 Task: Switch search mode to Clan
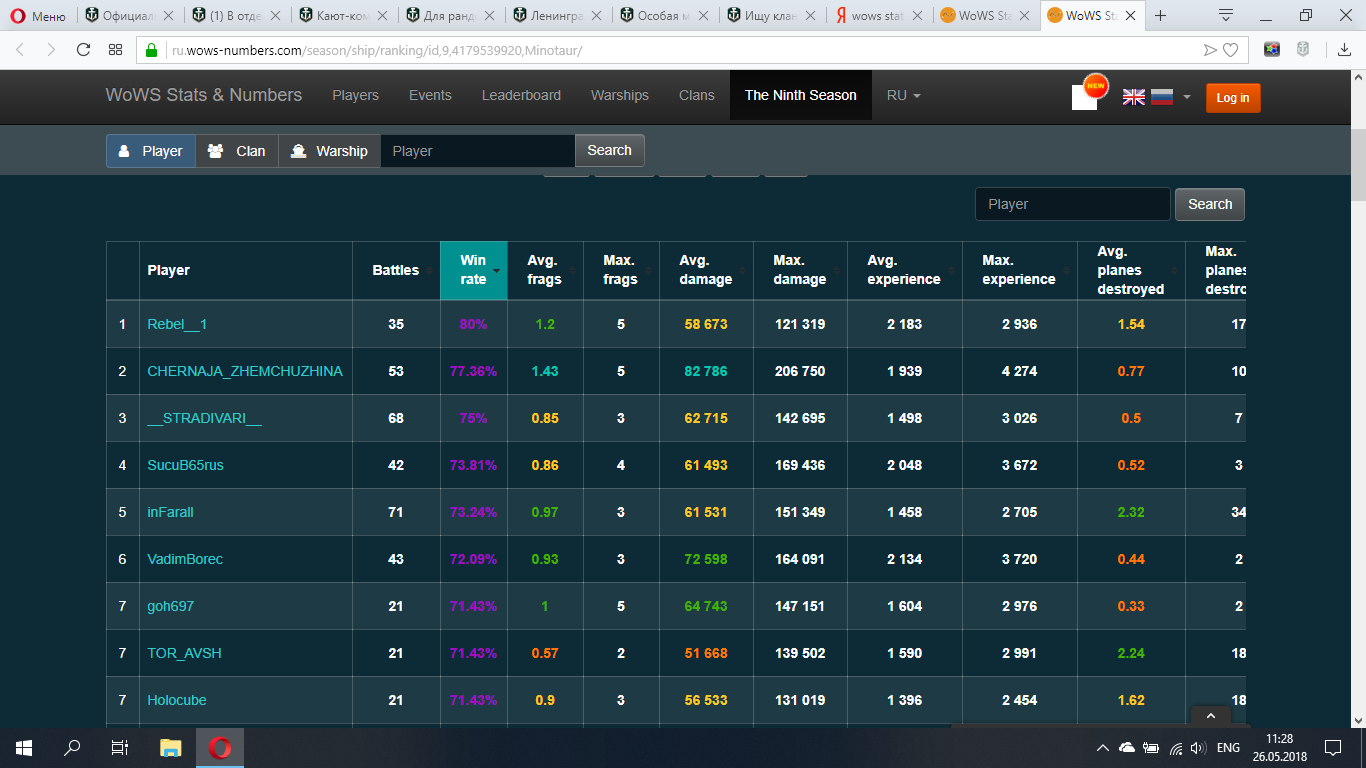click(x=237, y=151)
